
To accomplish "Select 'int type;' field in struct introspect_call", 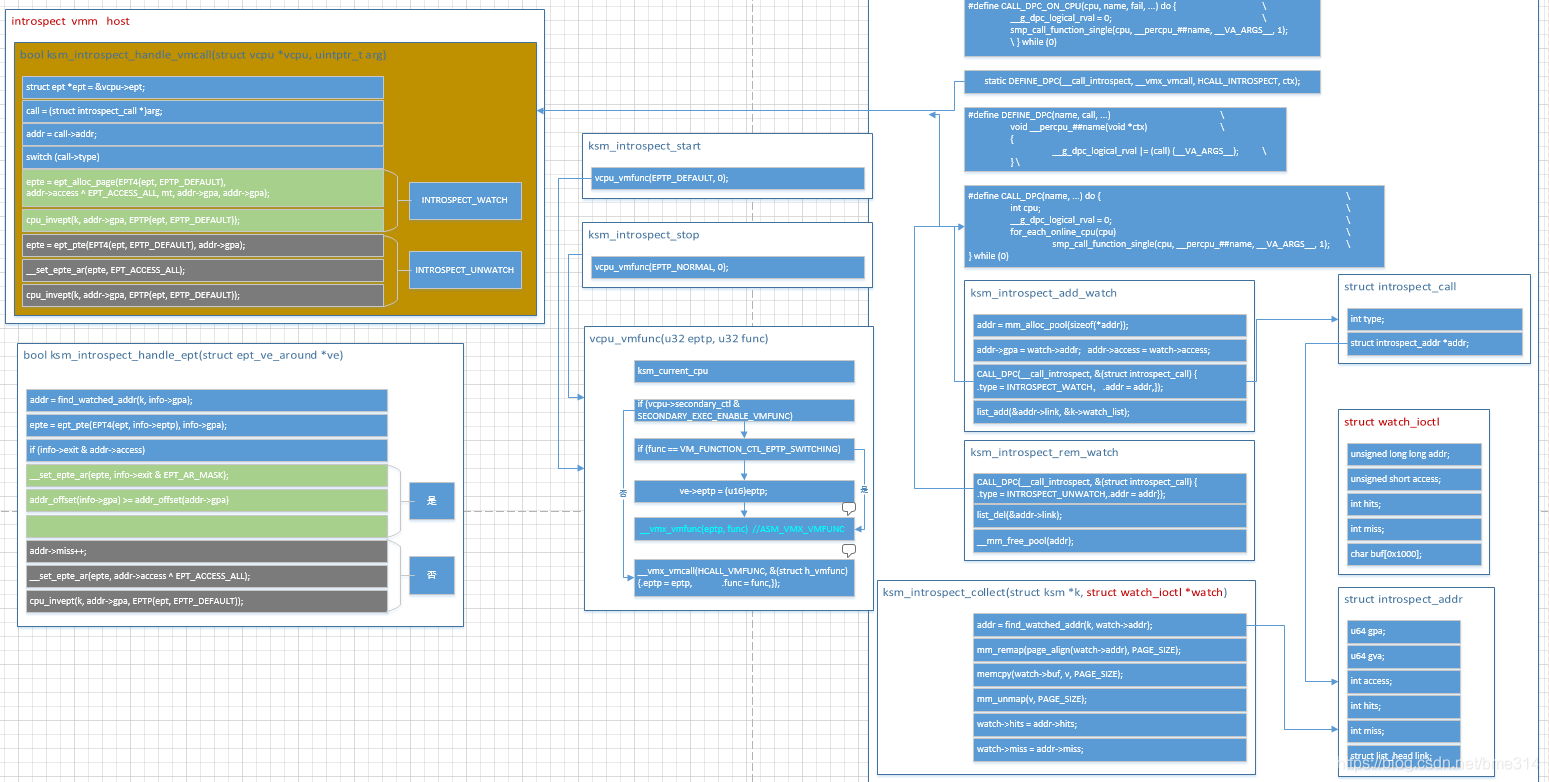I will [1434, 319].
